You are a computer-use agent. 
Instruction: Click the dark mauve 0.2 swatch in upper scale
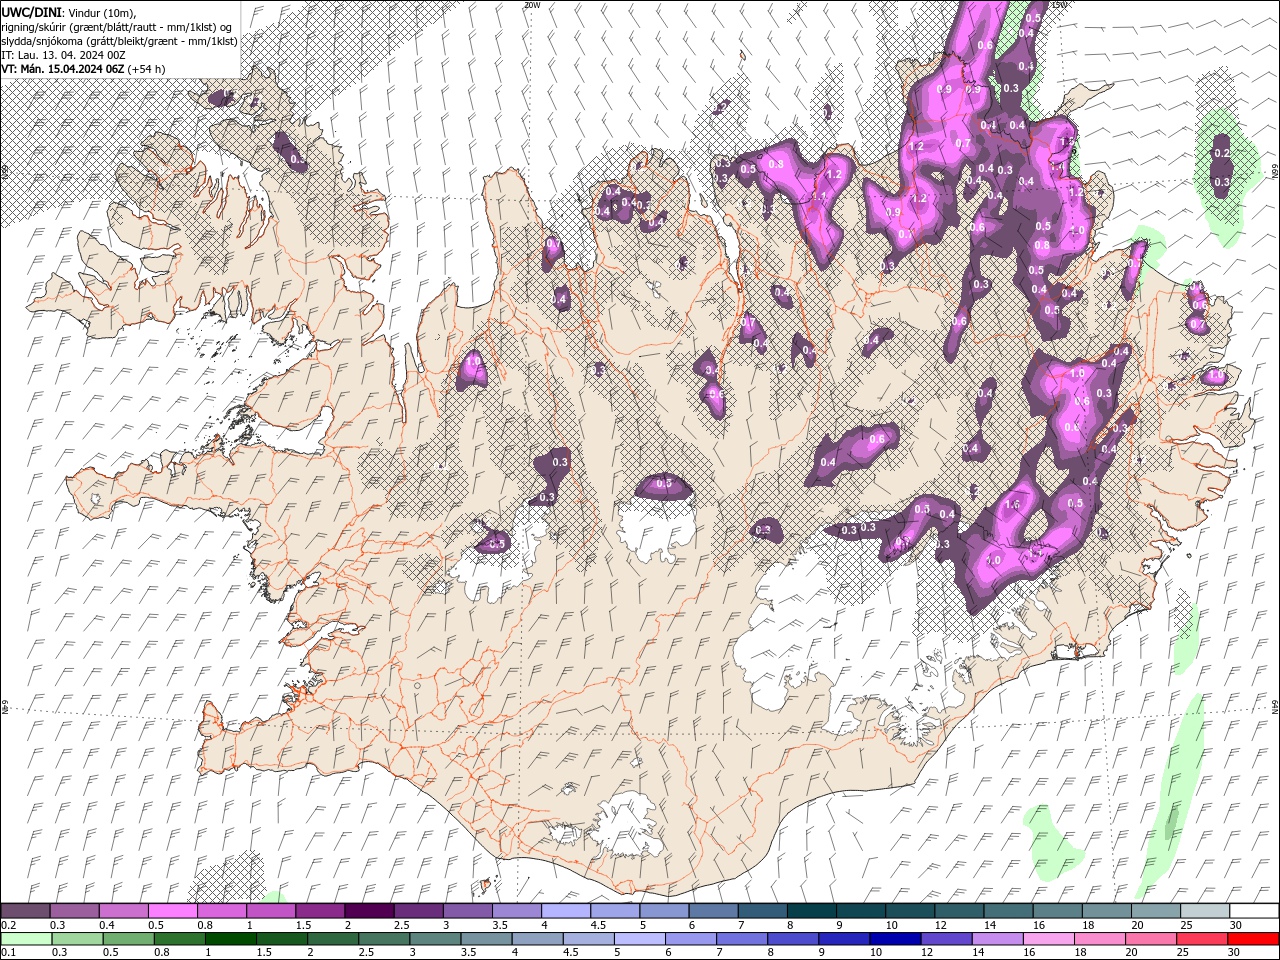[26, 911]
